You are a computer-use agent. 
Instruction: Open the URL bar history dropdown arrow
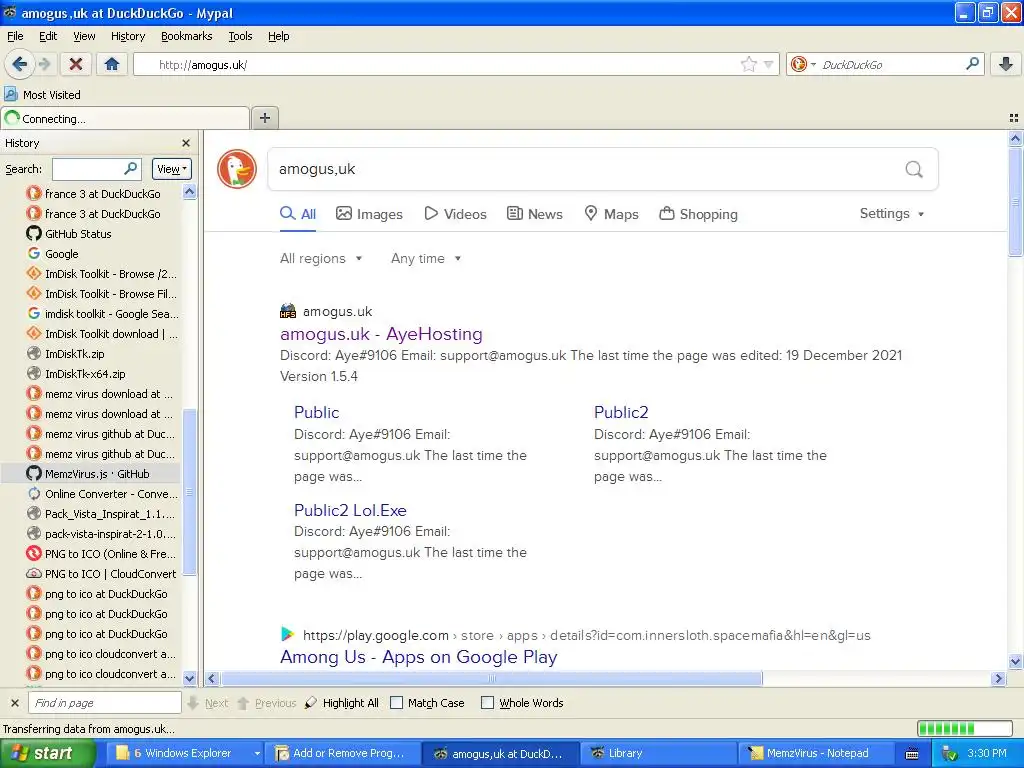coord(769,64)
